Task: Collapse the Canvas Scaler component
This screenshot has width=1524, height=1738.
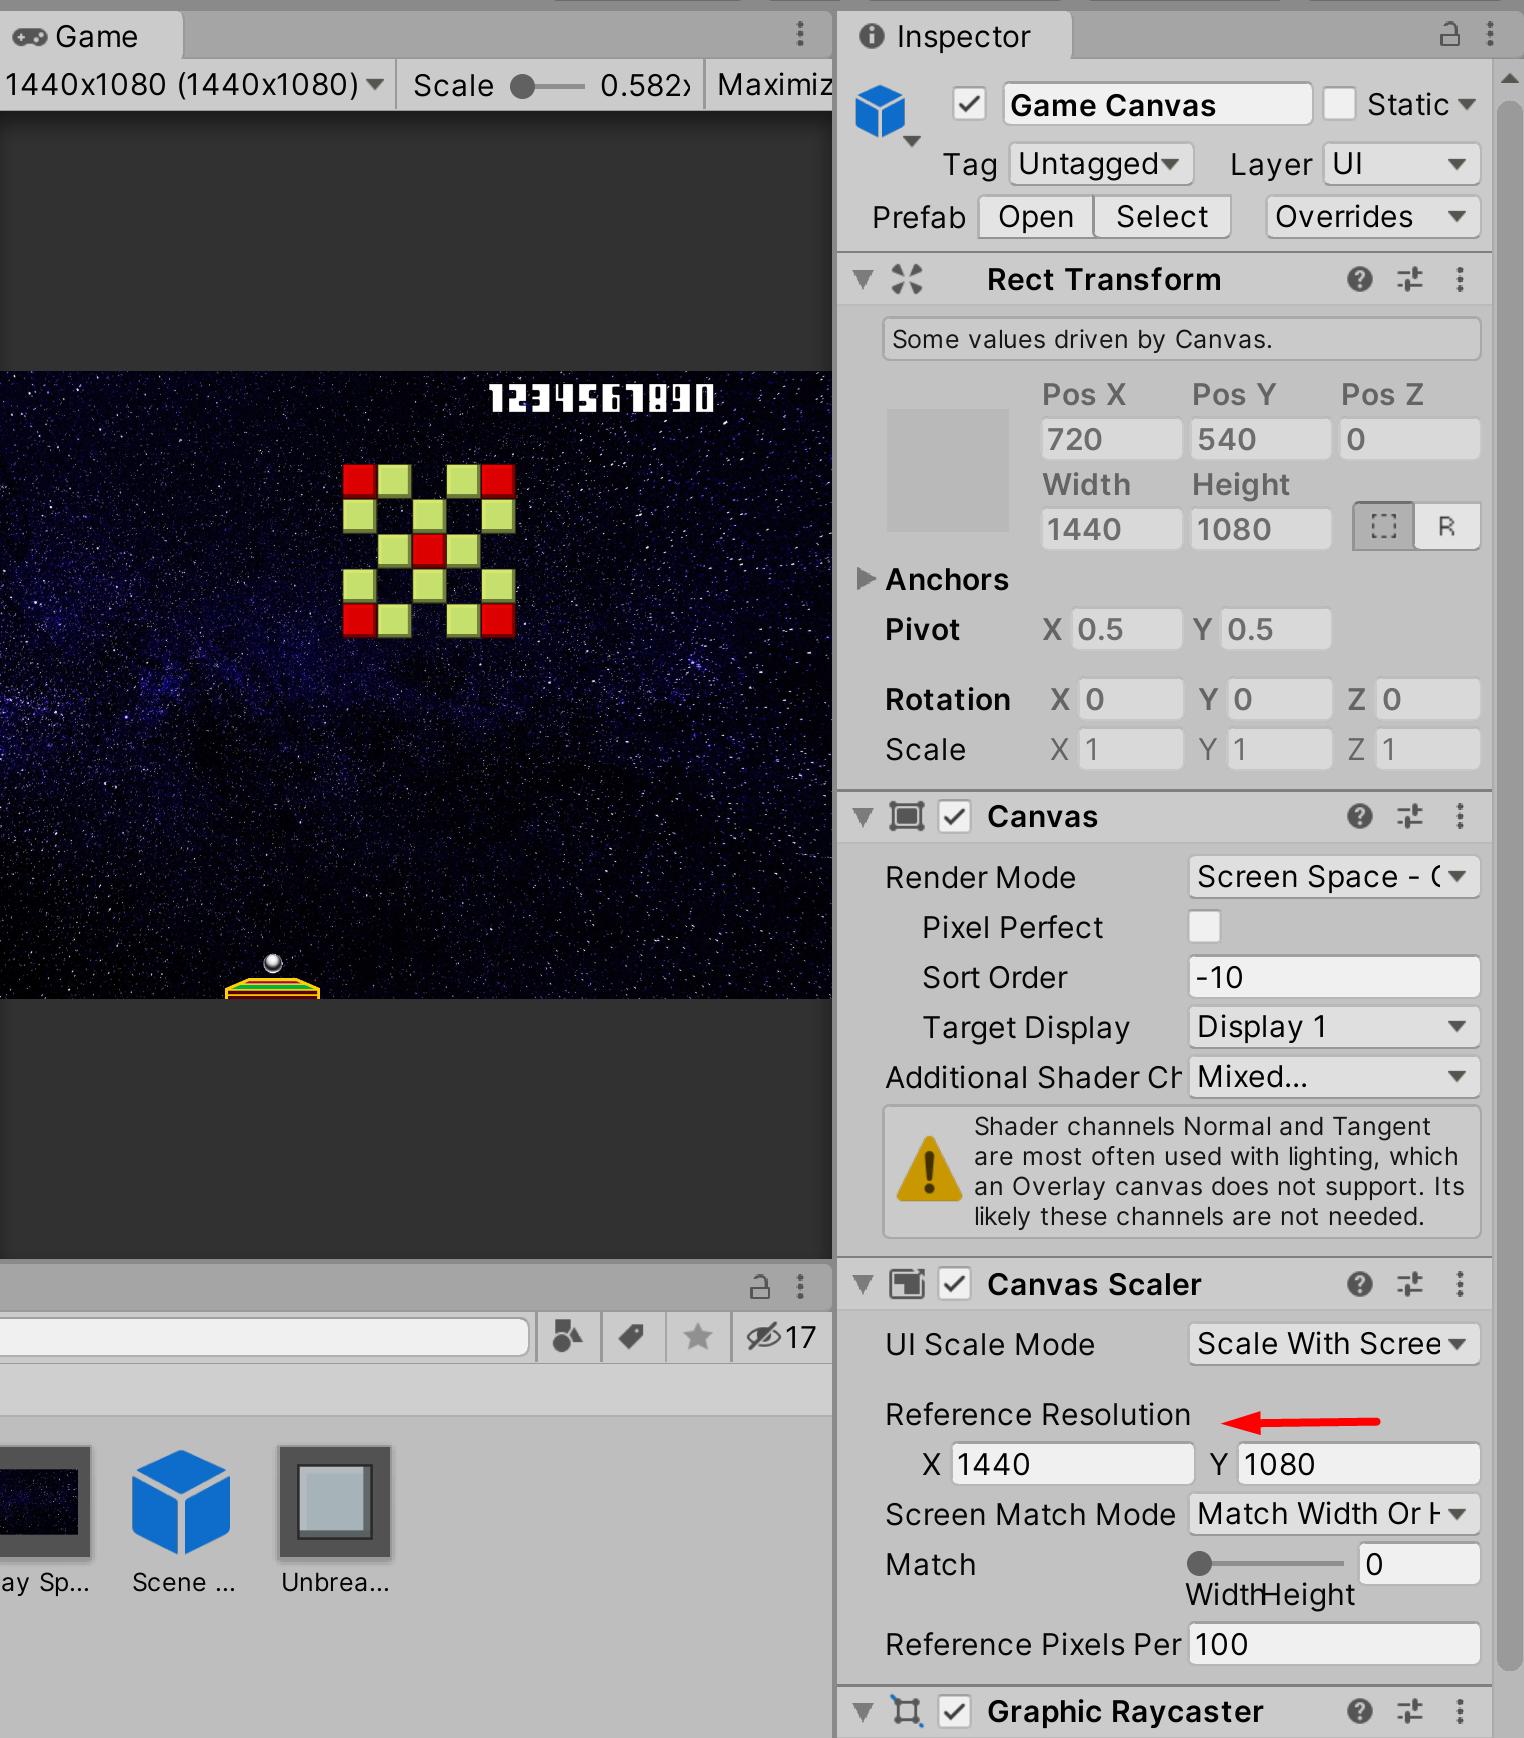Action: [x=863, y=1284]
